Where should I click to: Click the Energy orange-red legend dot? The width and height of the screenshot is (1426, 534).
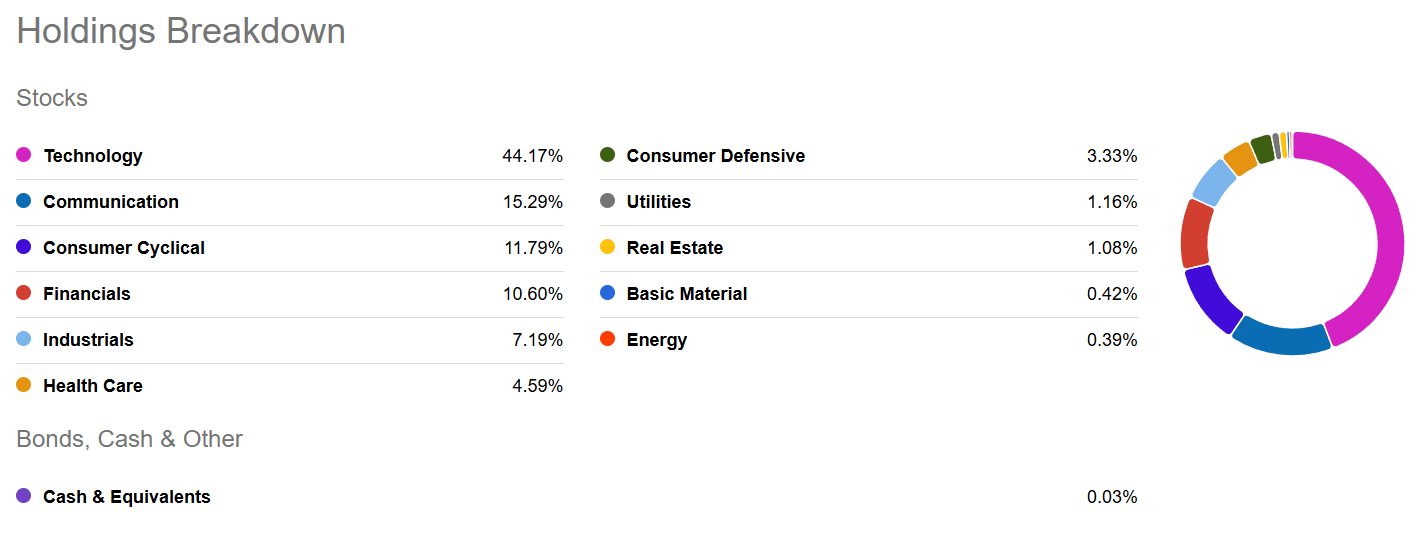(607, 339)
